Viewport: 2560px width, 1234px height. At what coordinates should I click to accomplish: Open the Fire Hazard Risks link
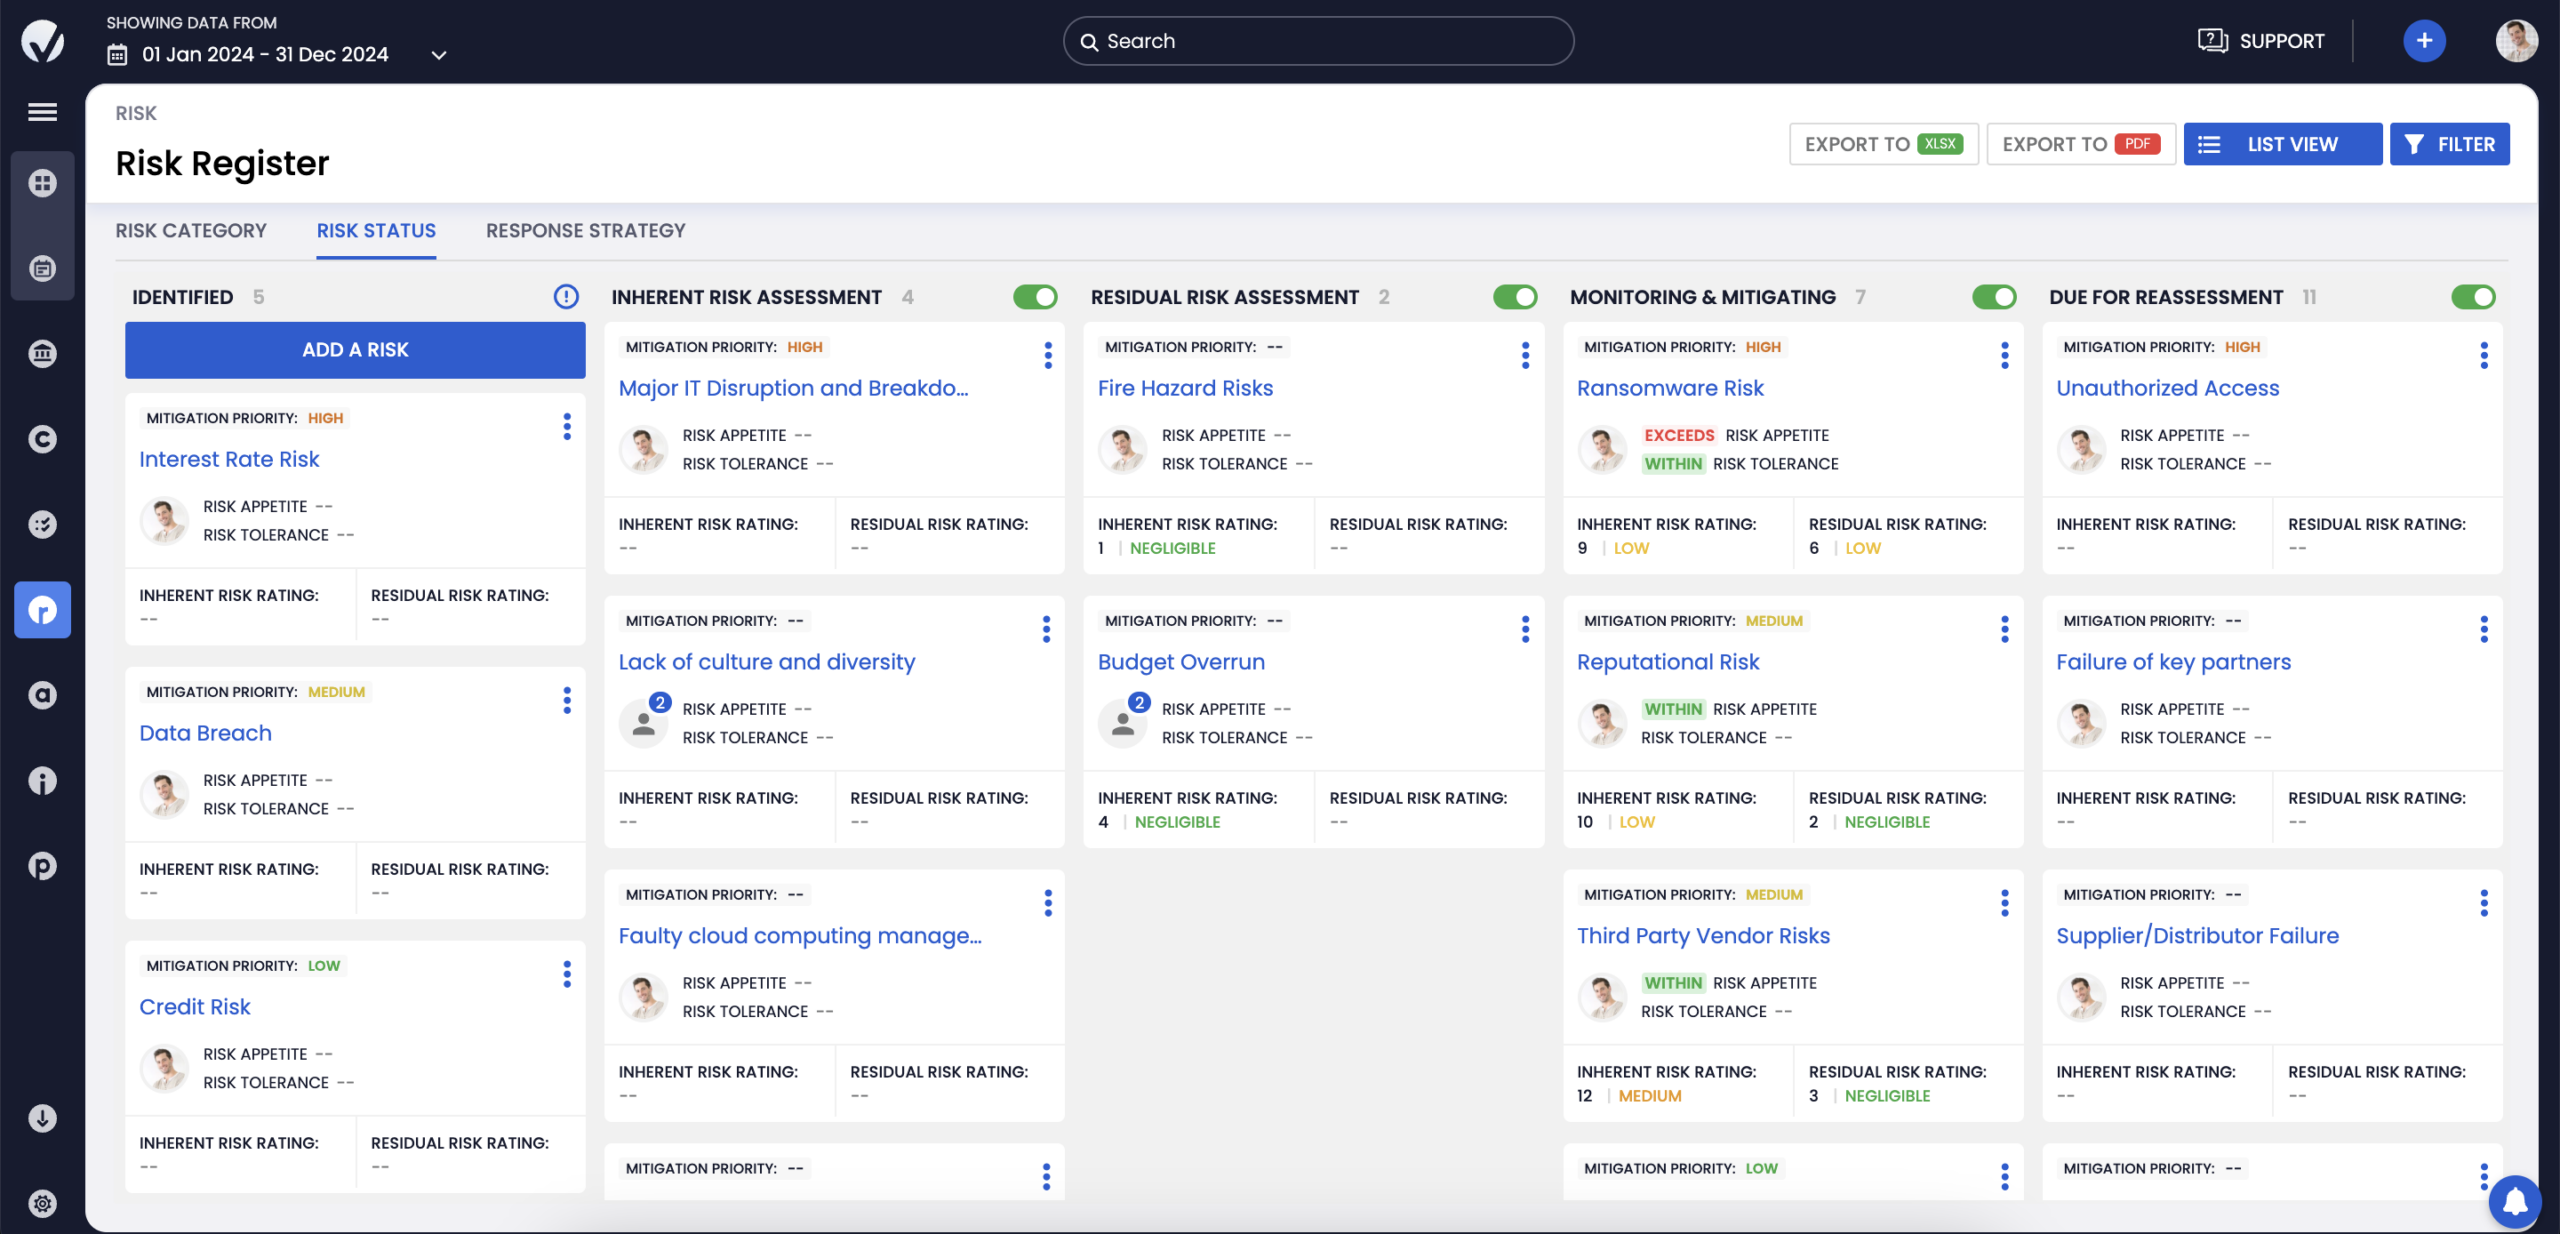point(1185,388)
